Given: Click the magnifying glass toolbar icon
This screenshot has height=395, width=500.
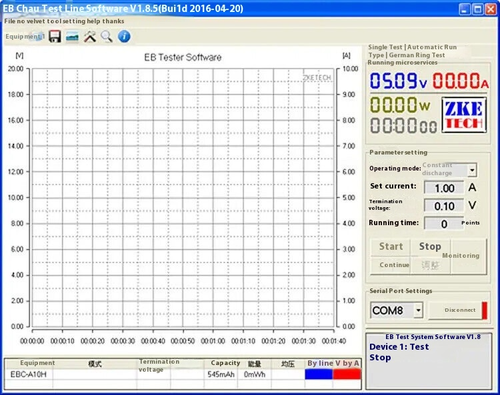Looking at the screenshot, I should [107, 36].
